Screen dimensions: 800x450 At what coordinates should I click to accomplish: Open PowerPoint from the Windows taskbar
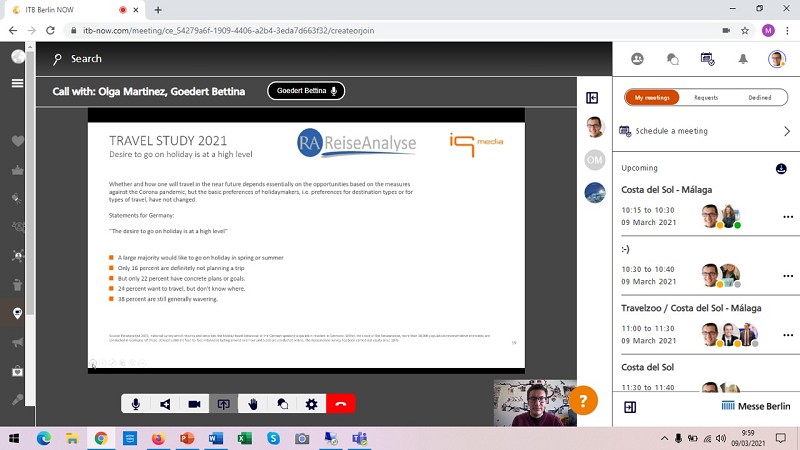tap(186, 438)
